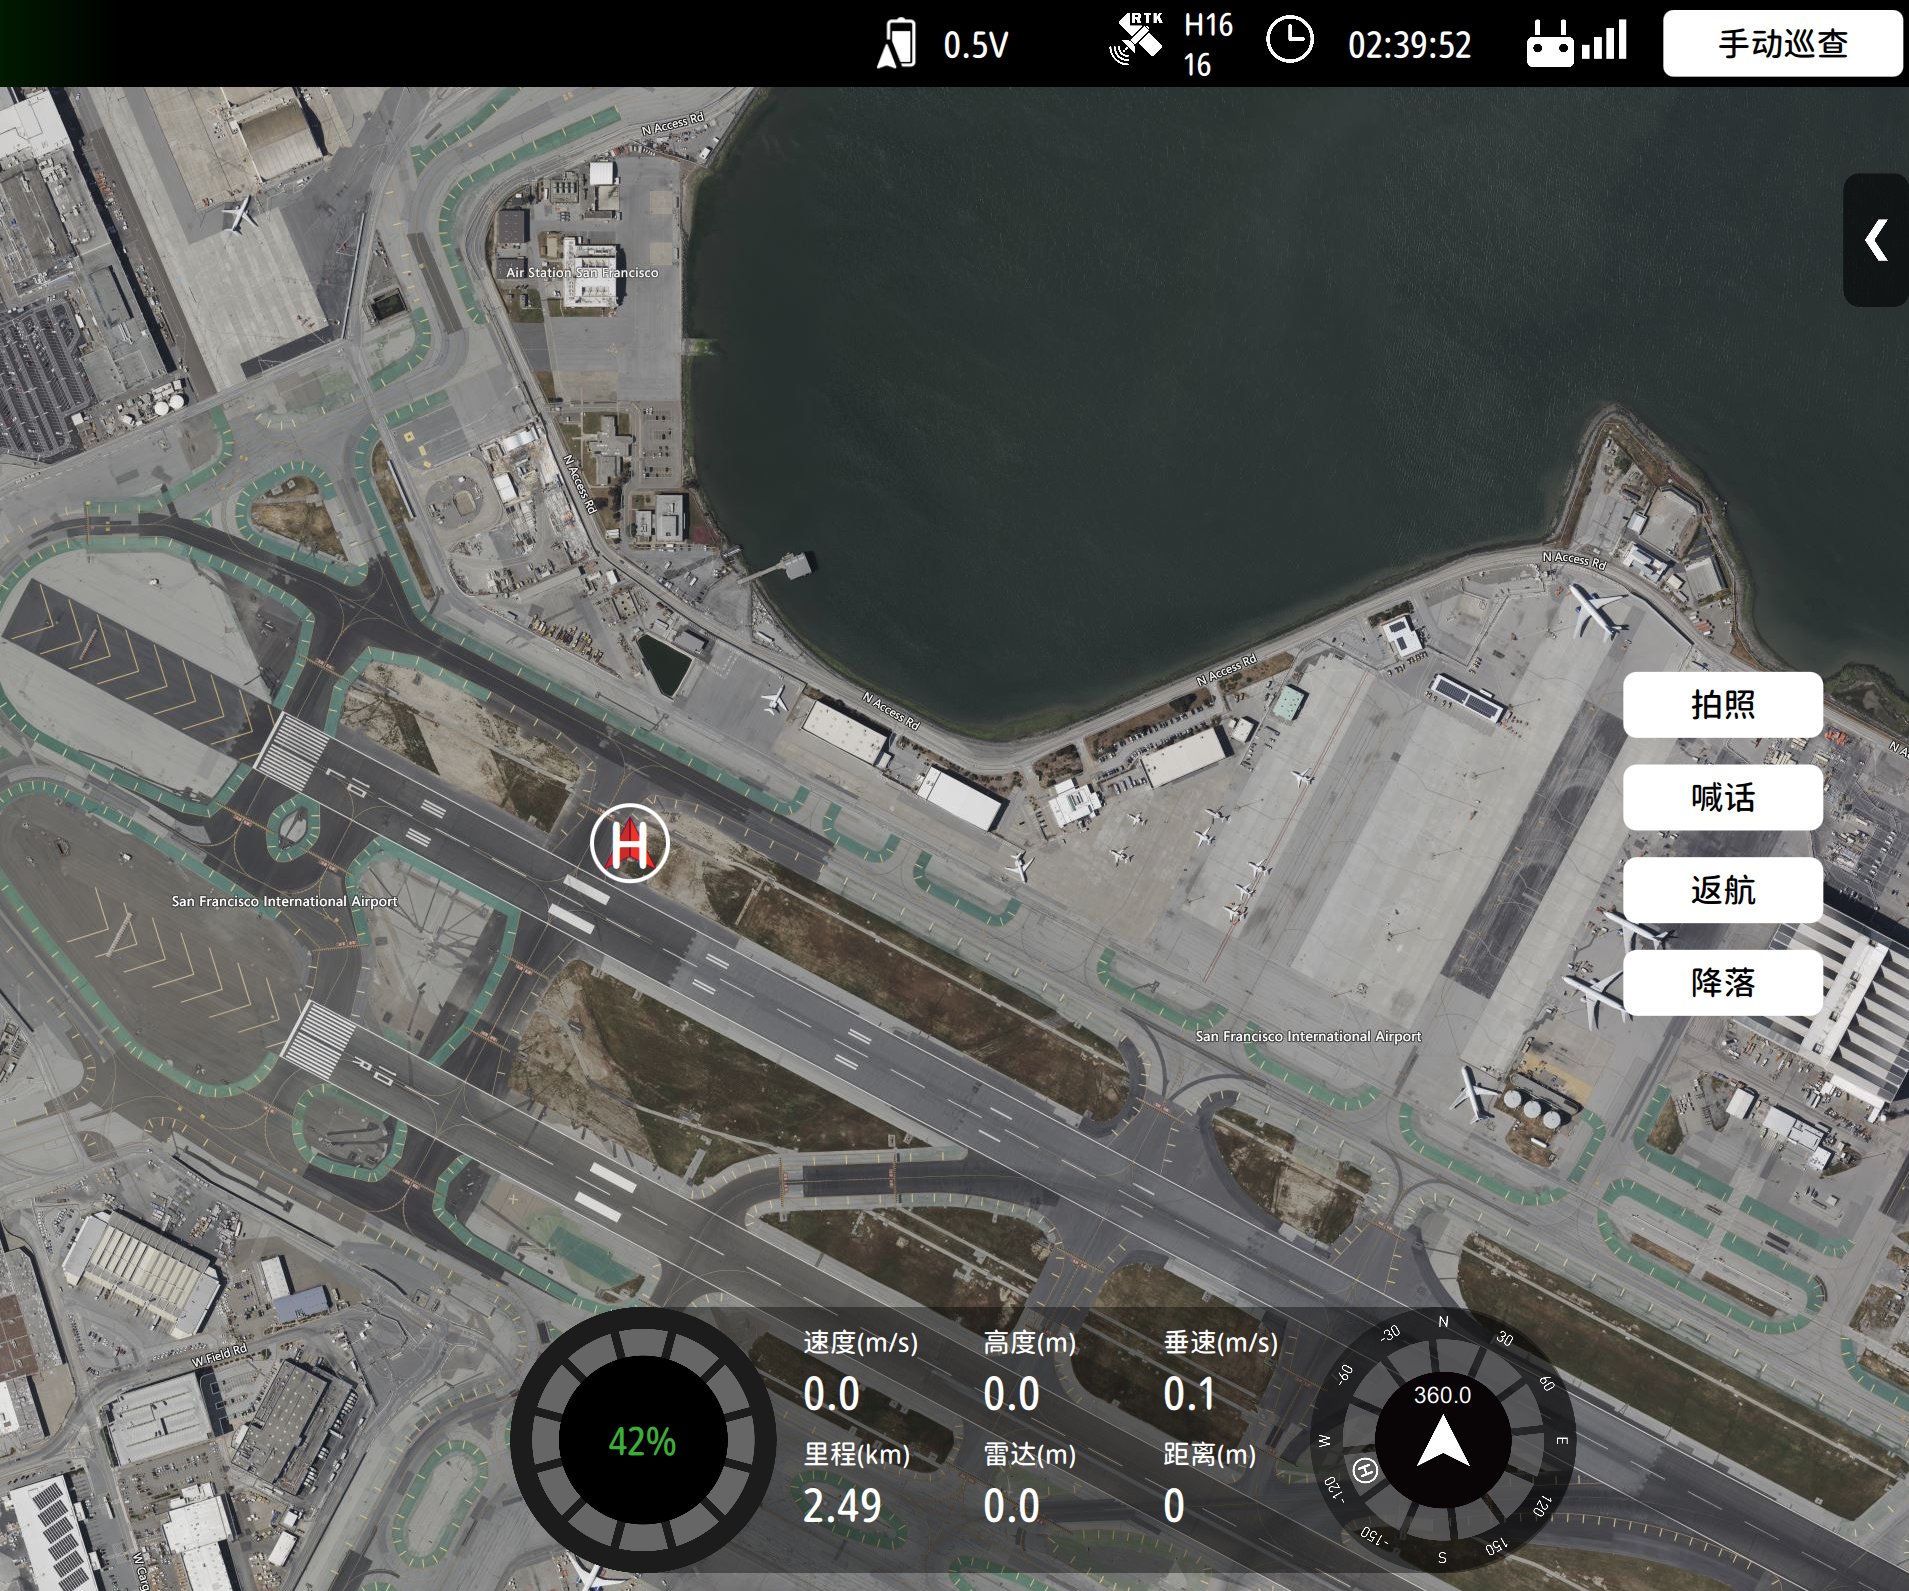Click the drone battery voltage icon
The image size is (1909, 1591).
coord(896,44)
